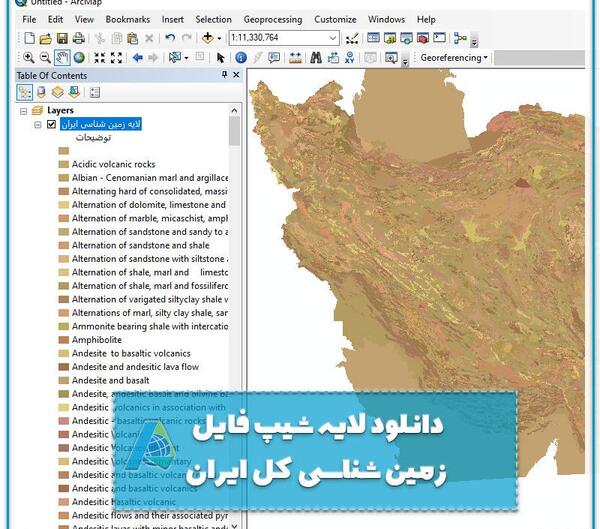600x529 pixels.
Task: Switch to List By Selection
Action: (x=74, y=92)
